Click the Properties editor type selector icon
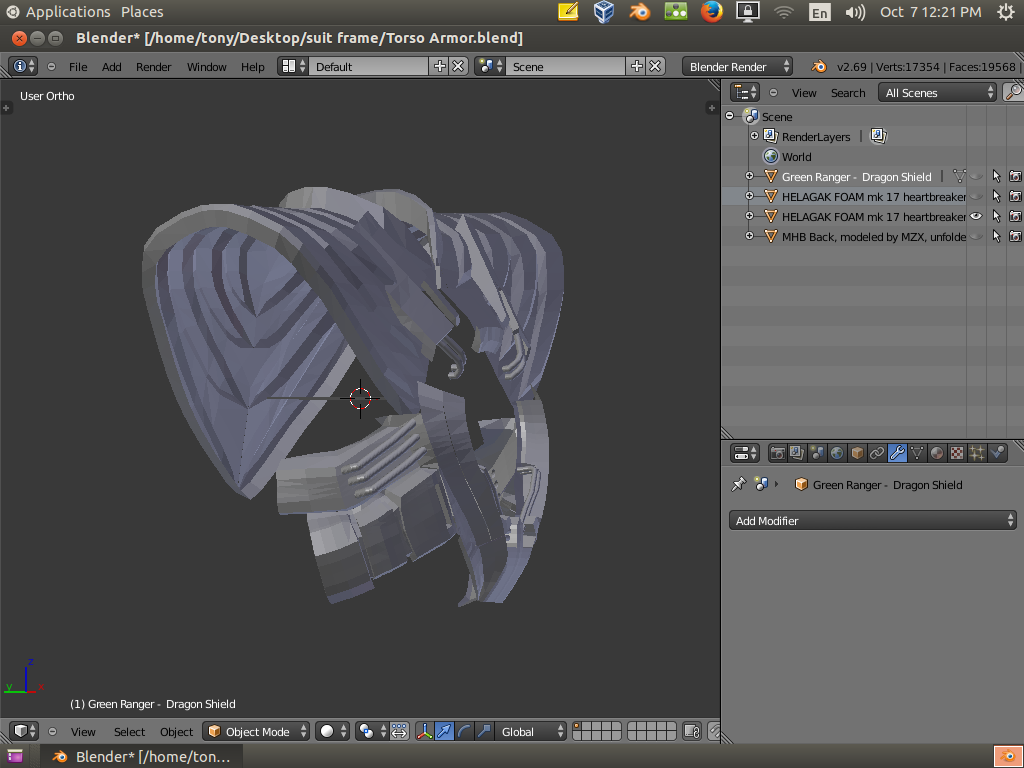 (x=744, y=453)
